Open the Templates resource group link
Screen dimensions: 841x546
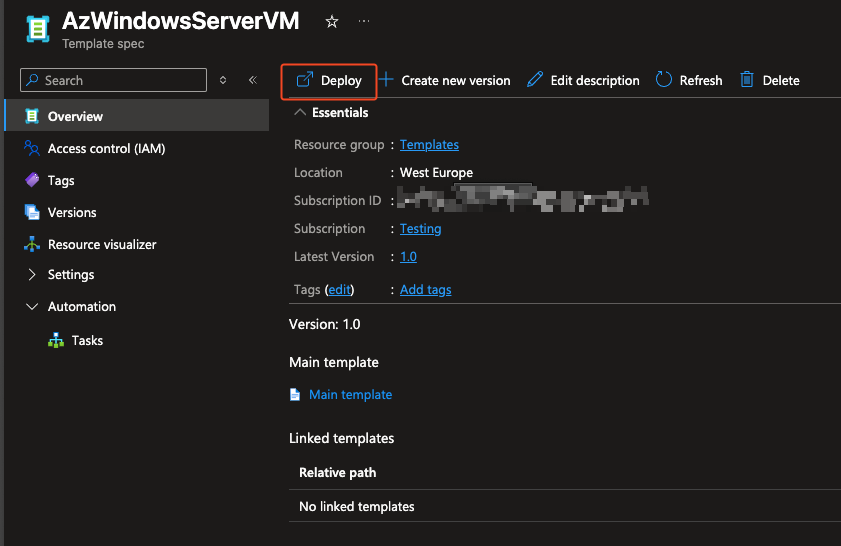[429, 145]
